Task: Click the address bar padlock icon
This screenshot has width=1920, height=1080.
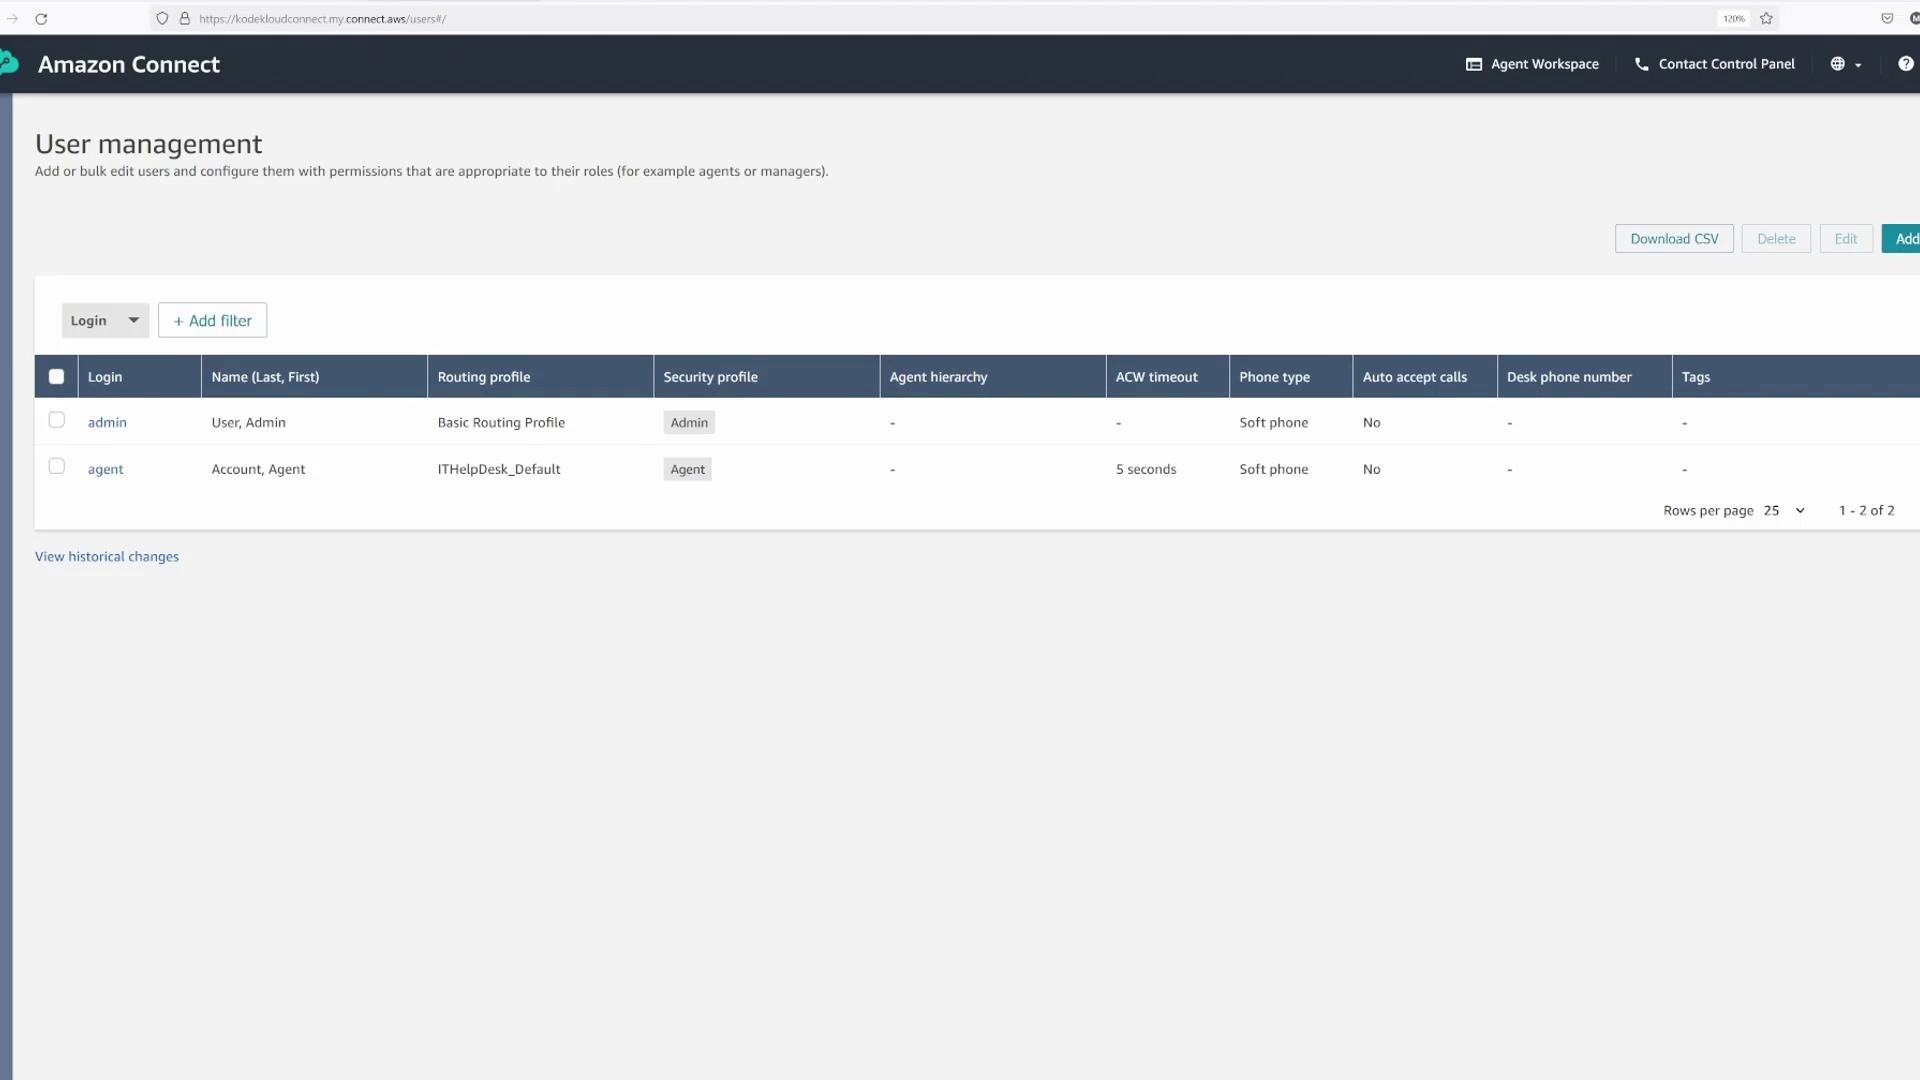Action: pyautogui.click(x=184, y=19)
